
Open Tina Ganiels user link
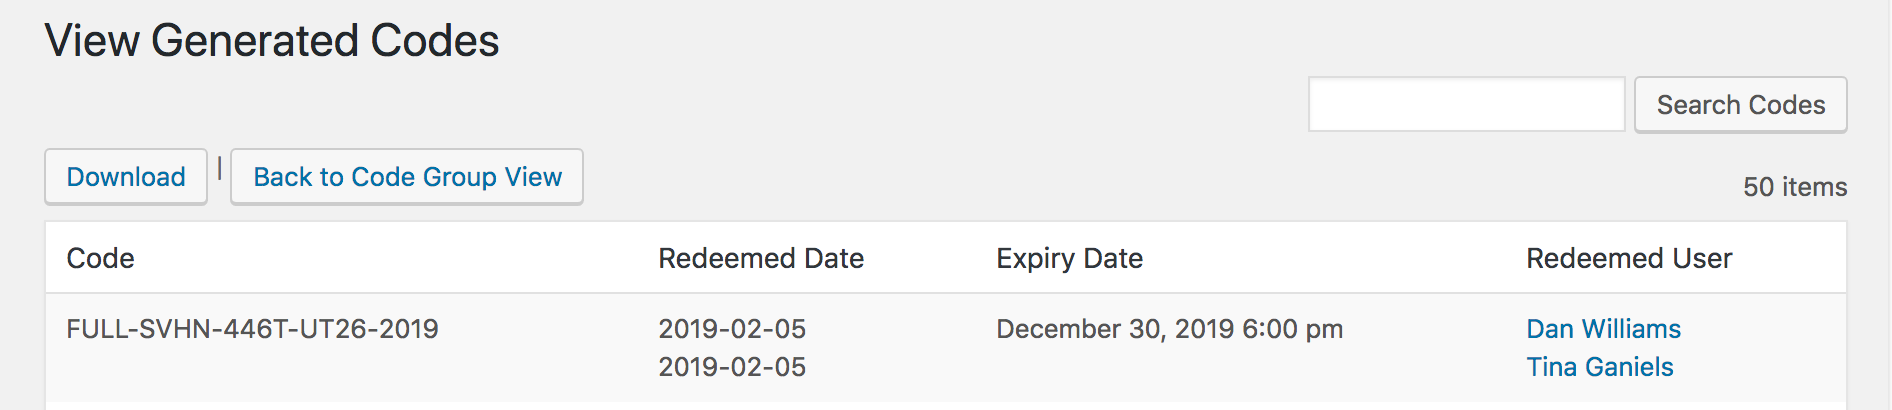tap(1599, 367)
